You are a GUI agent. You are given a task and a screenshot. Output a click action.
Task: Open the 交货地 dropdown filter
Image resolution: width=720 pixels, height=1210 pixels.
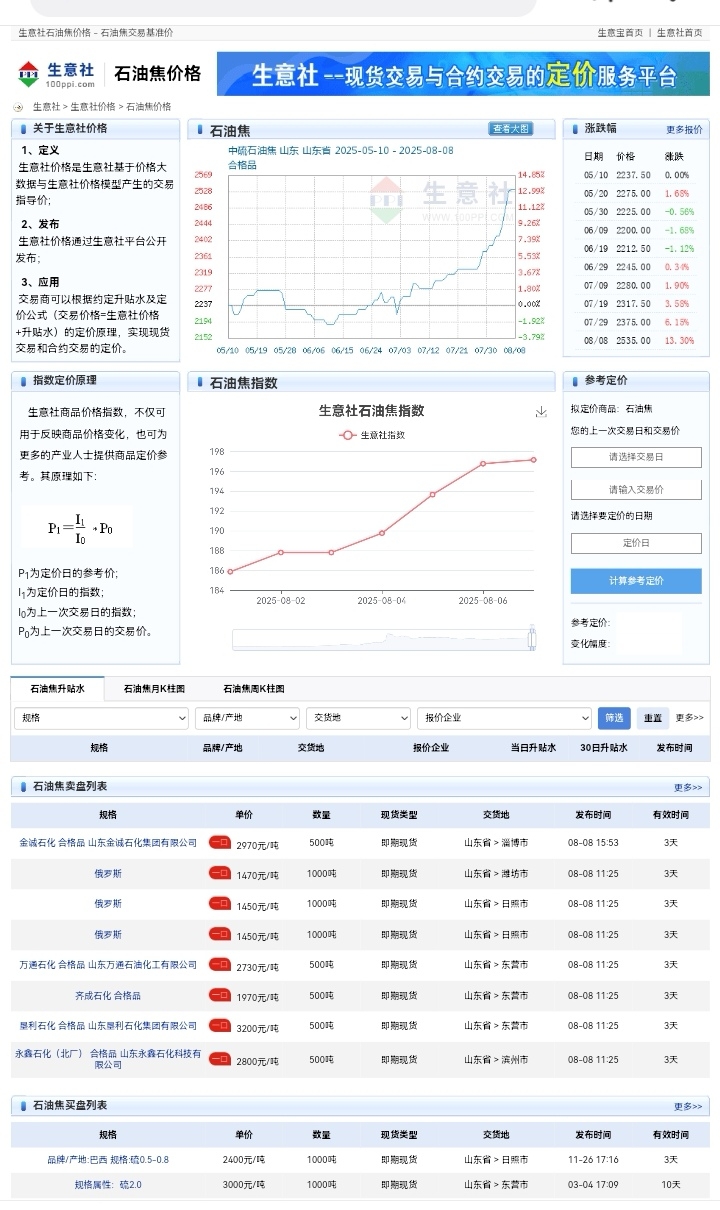coord(358,718)
